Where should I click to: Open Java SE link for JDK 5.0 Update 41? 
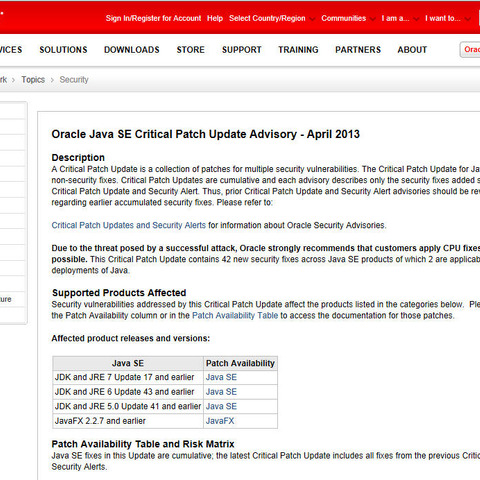[x=221, y=407]
